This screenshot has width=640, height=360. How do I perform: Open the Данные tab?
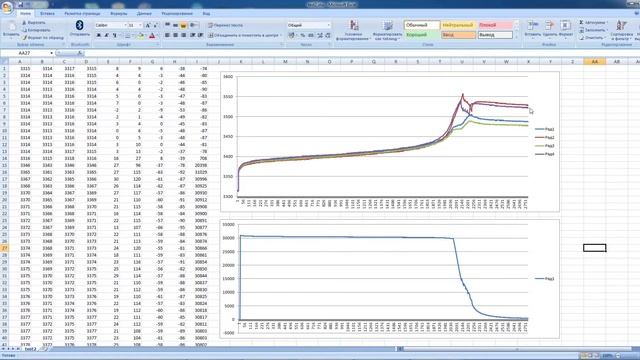point(144,13)
